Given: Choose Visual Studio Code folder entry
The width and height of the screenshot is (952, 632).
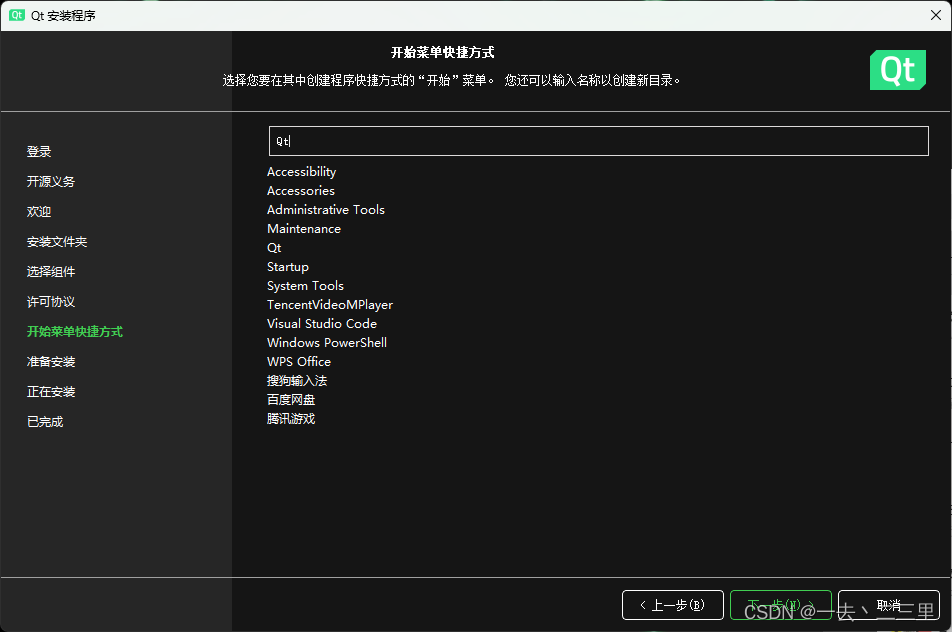Looking at the screenshot, I should click(x=322, y=324).
